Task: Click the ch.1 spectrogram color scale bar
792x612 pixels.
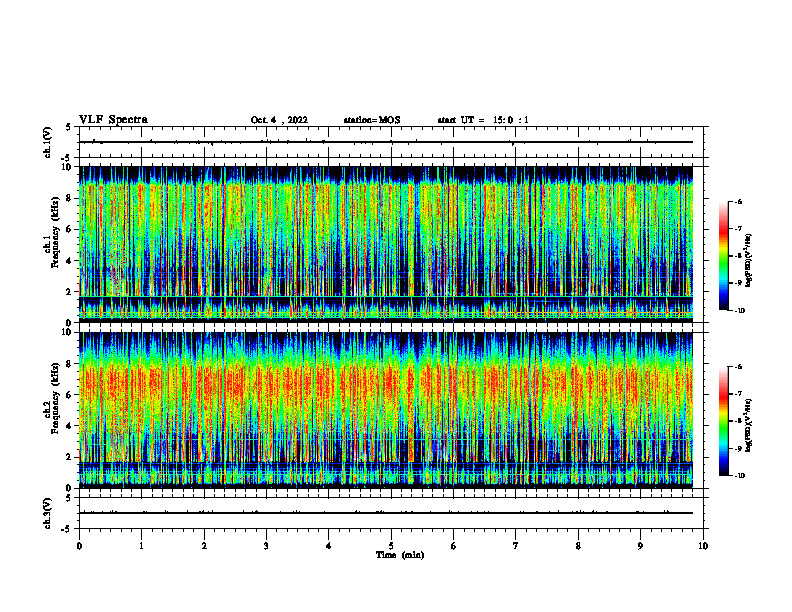Action: 723,256
